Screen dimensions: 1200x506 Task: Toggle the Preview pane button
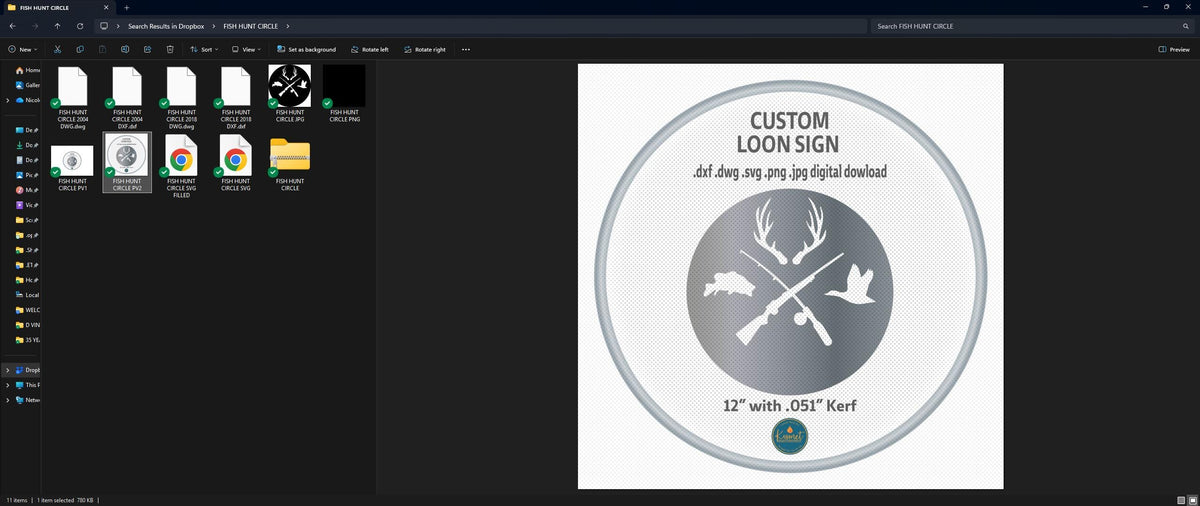pyautogui.click(x=1174, y=49)
